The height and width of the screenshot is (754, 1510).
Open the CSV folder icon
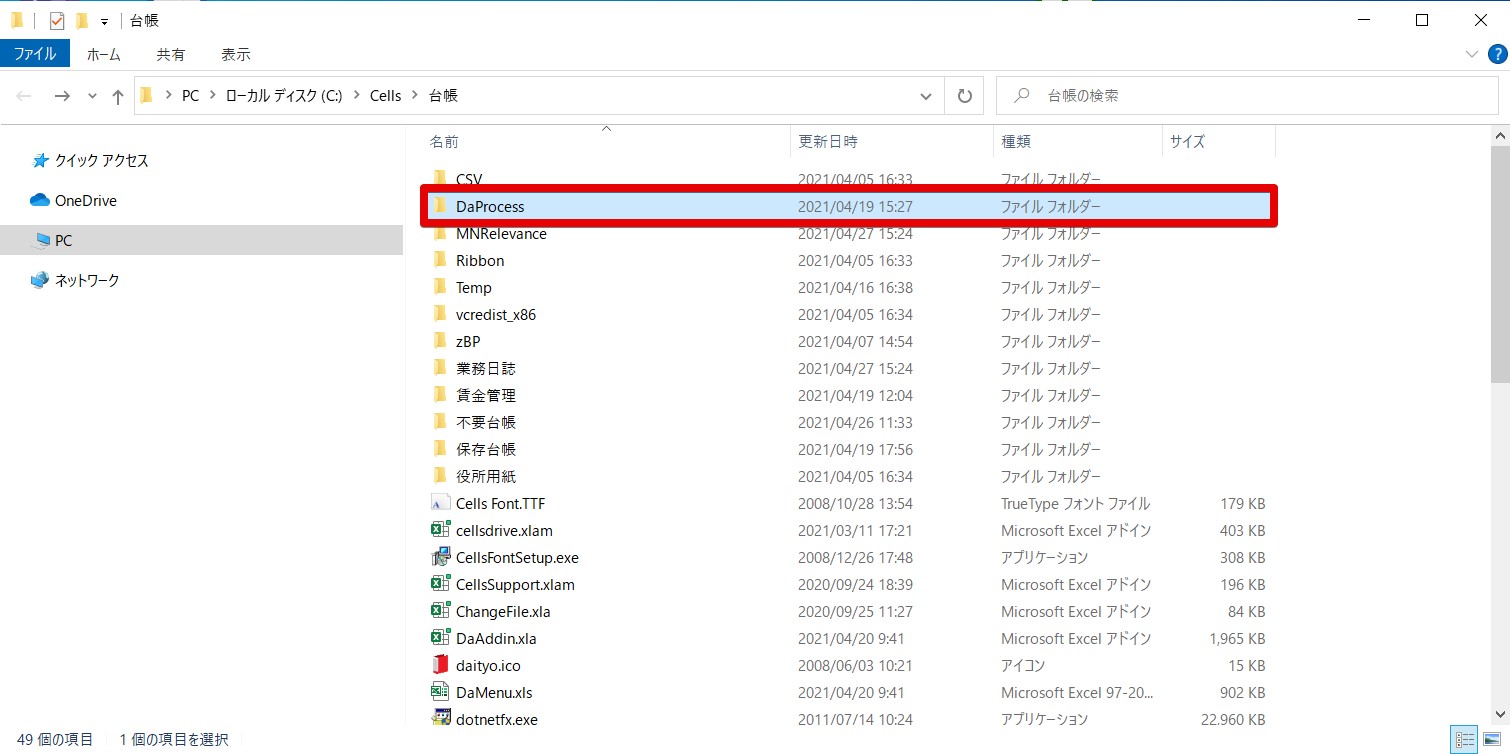point(440,179)
